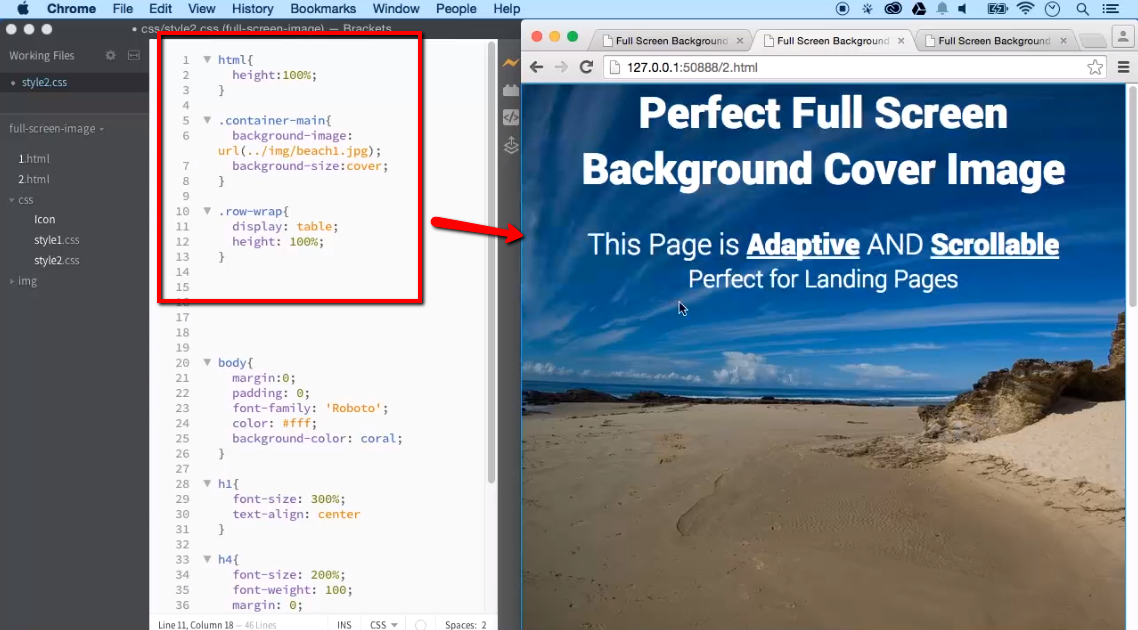Select style2.css in Working Files
Image resolution: width=1138 pixels, height=630 pixels.
coord(44,82)
